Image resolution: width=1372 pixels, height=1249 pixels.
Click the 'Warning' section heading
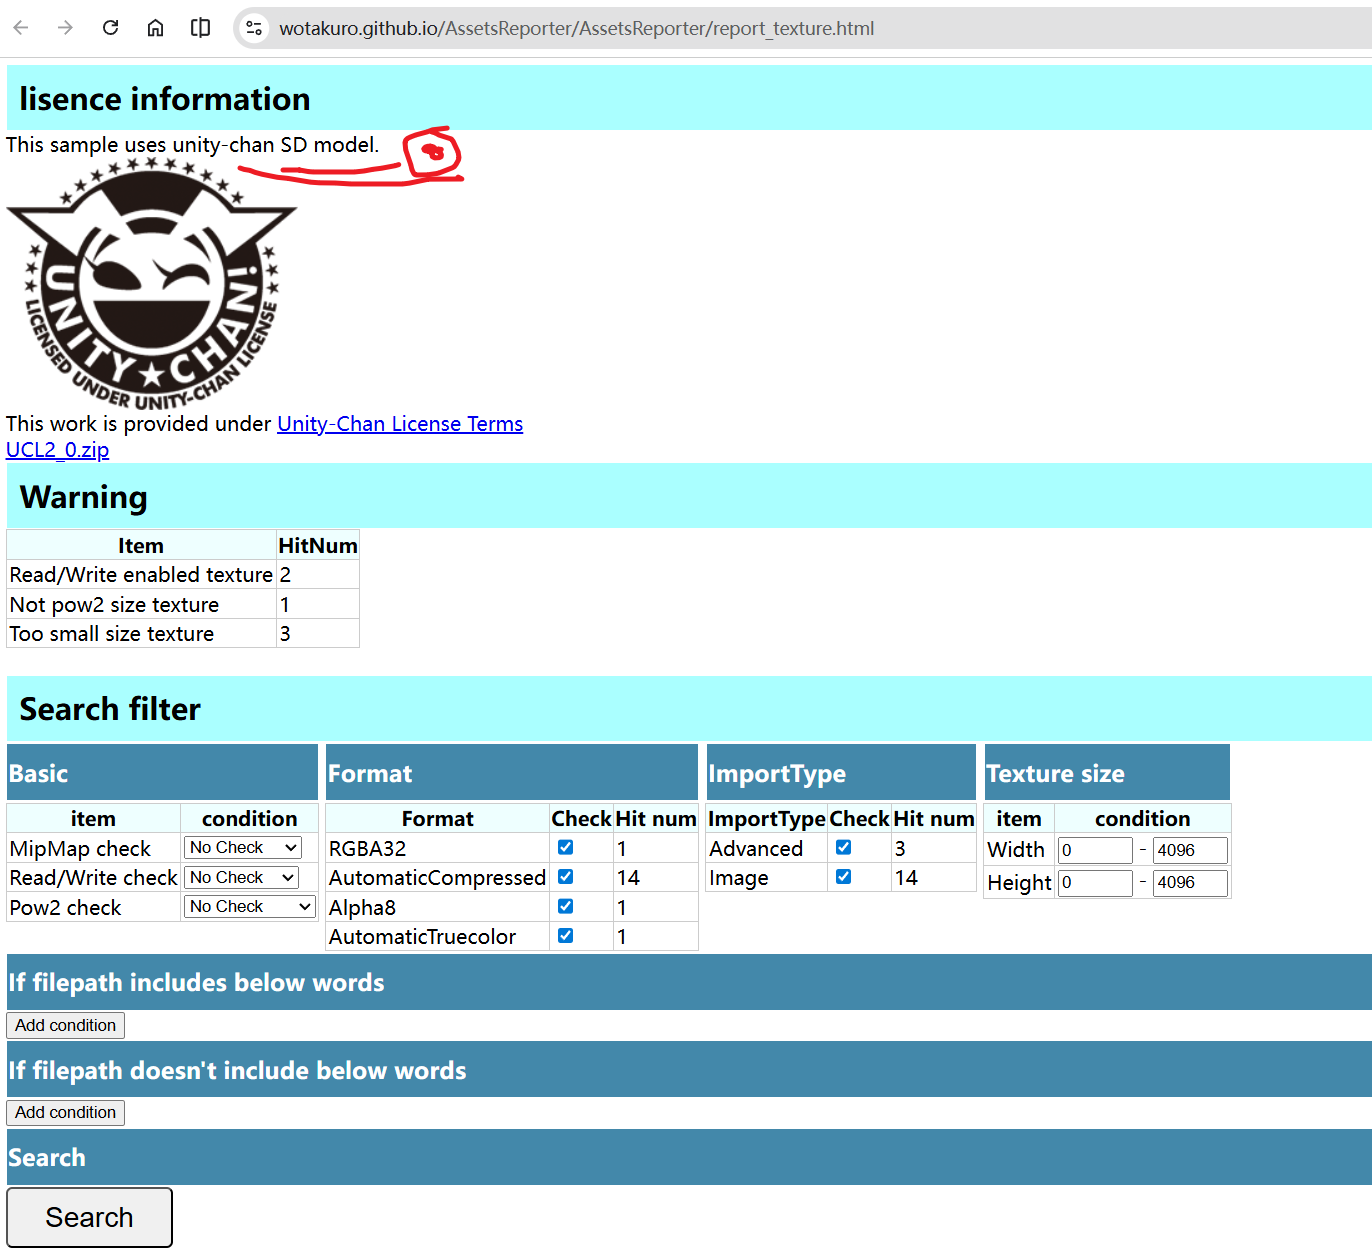pos(84,497)
